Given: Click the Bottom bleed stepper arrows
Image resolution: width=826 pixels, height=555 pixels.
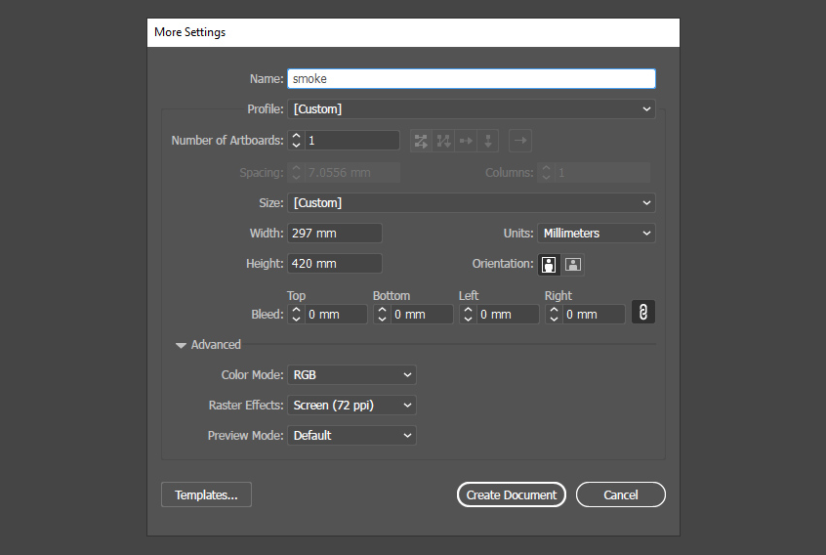Looking at the screenshot, I should [382, 314].
